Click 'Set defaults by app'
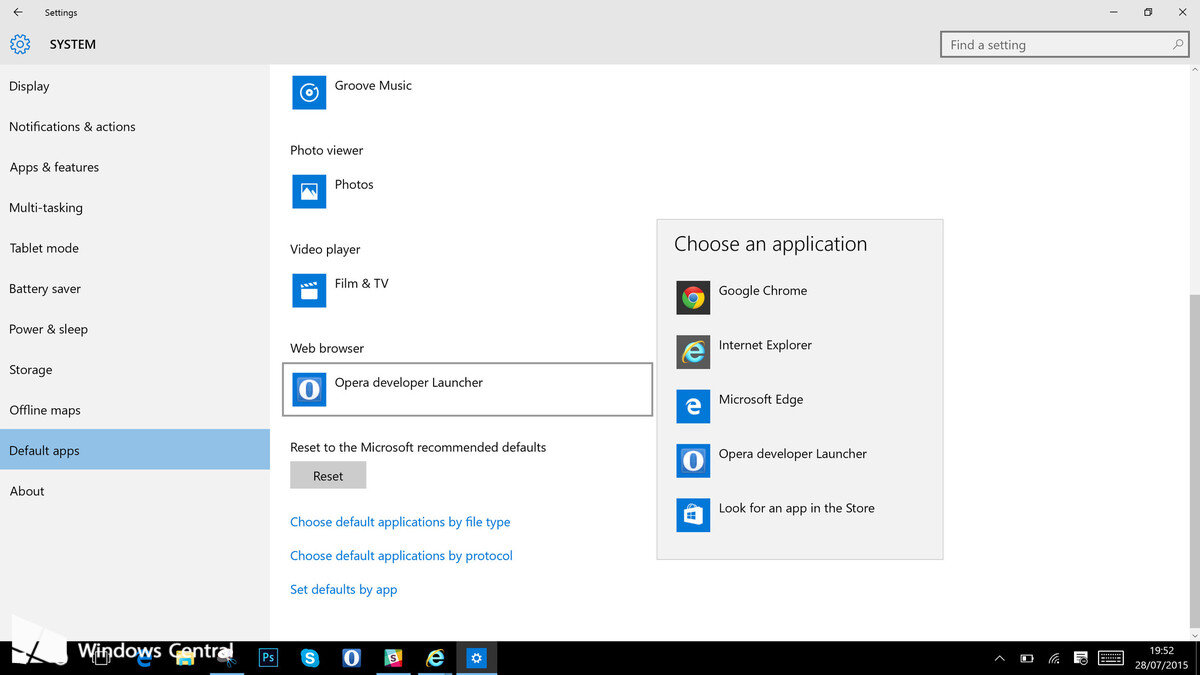 pyautogui.click(x=343, y=589)
